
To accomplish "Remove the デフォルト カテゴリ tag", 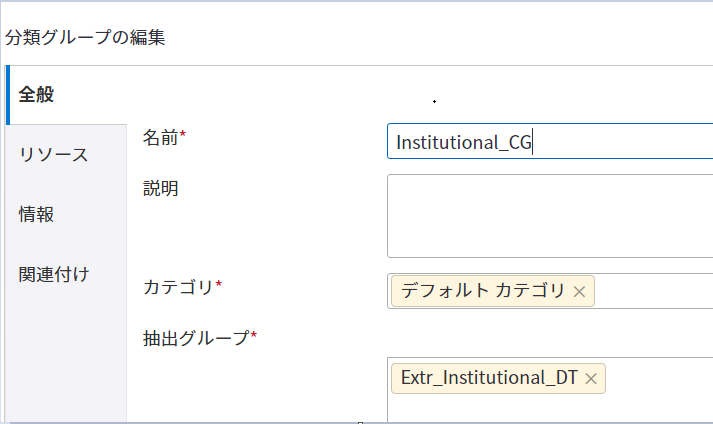I will click(x=580, y=291).
